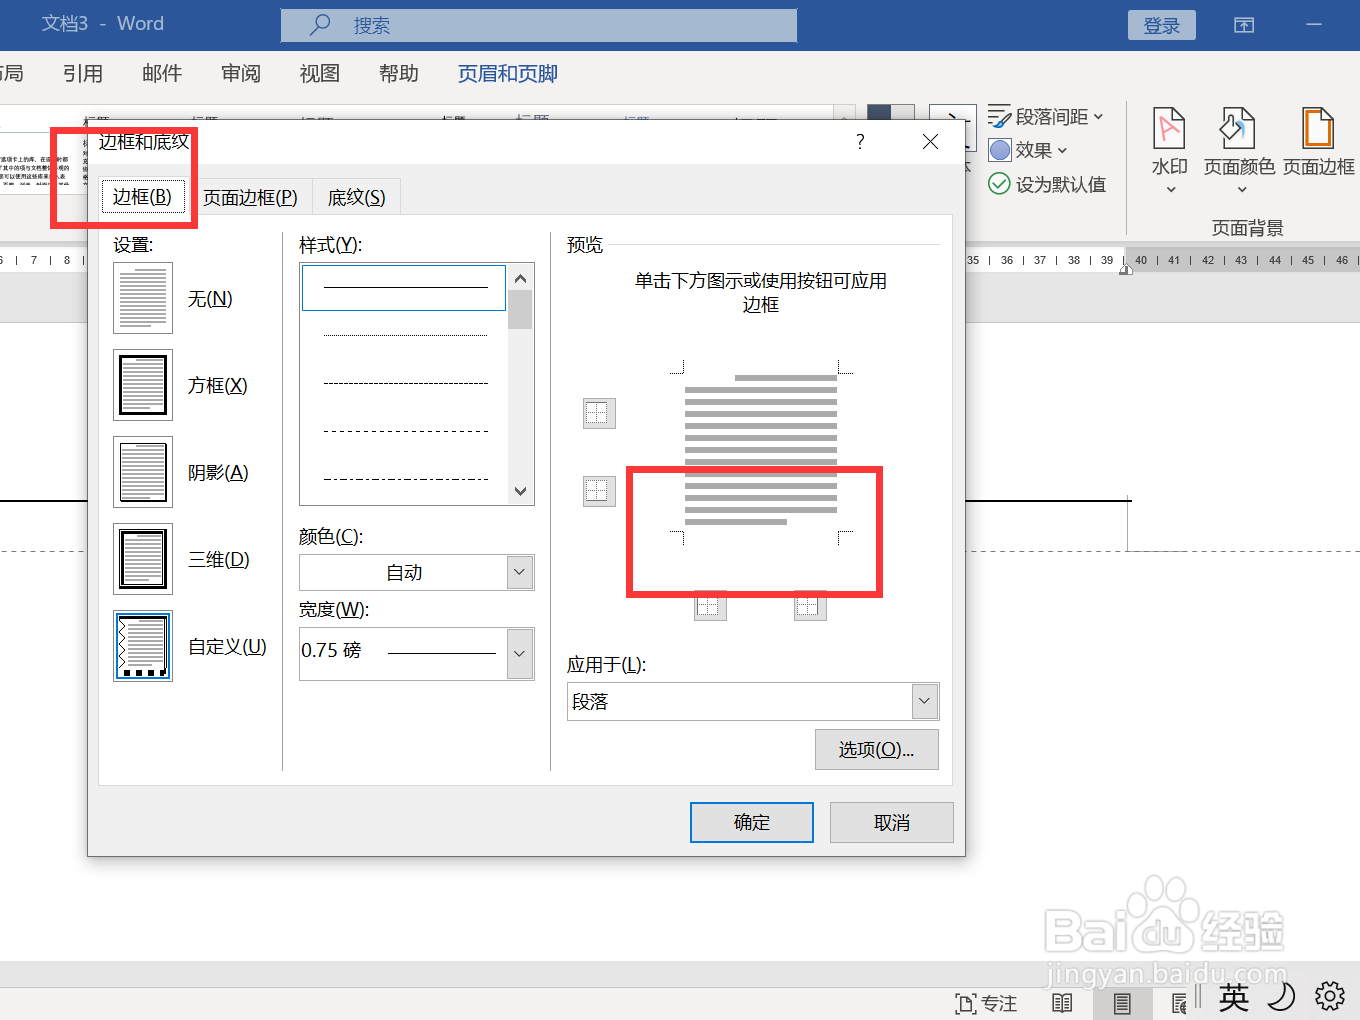
Task: Open 段落间距 paragraph spacing dropdown
Action: click(x=1046, y=117)
